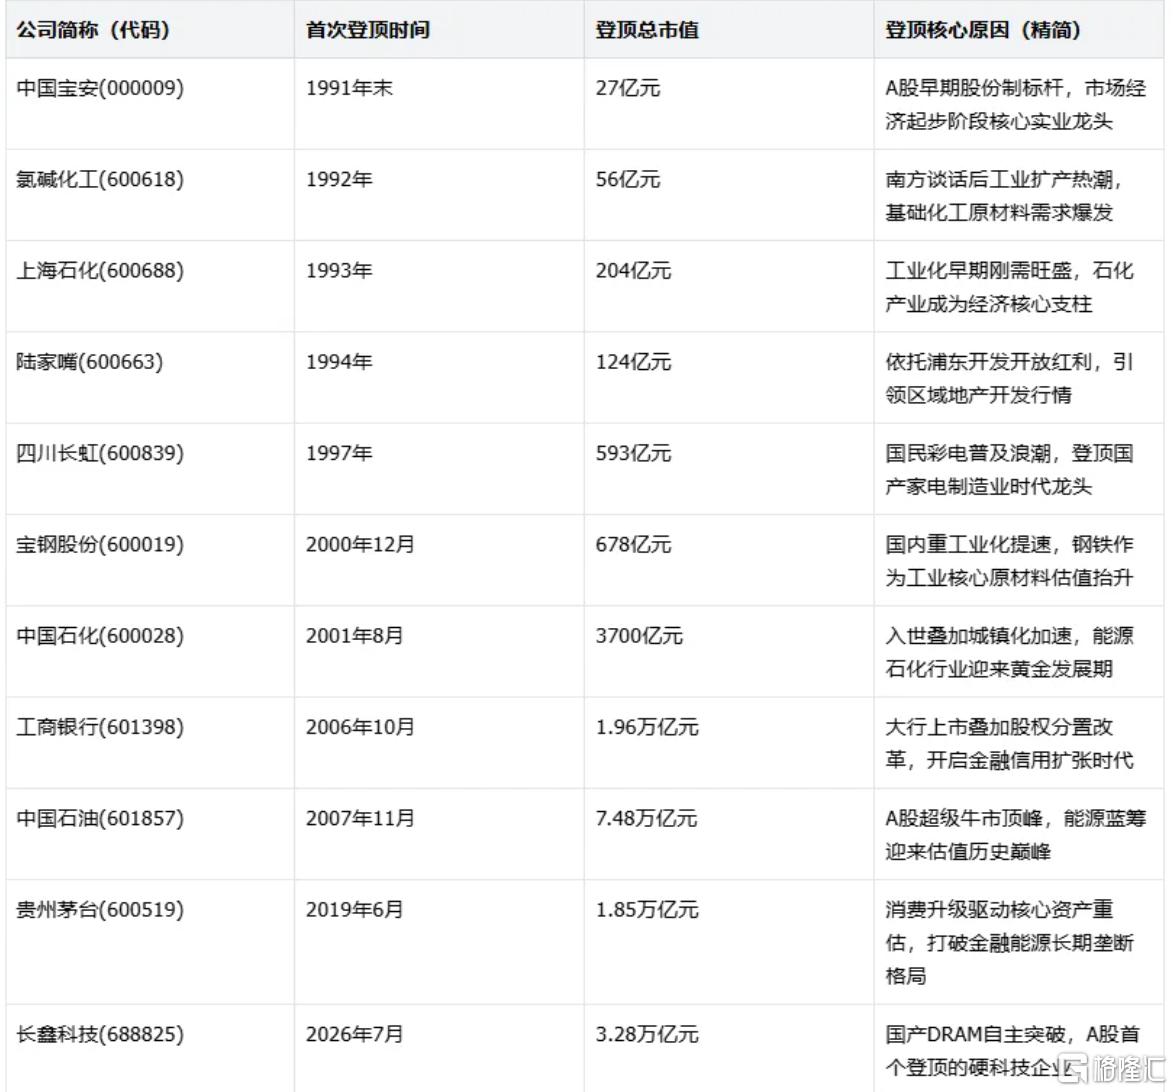Click the reason text starting 大行上市叠加股权分置改革
The image size is (1174, 1092).
click(x=1009, y=744)
